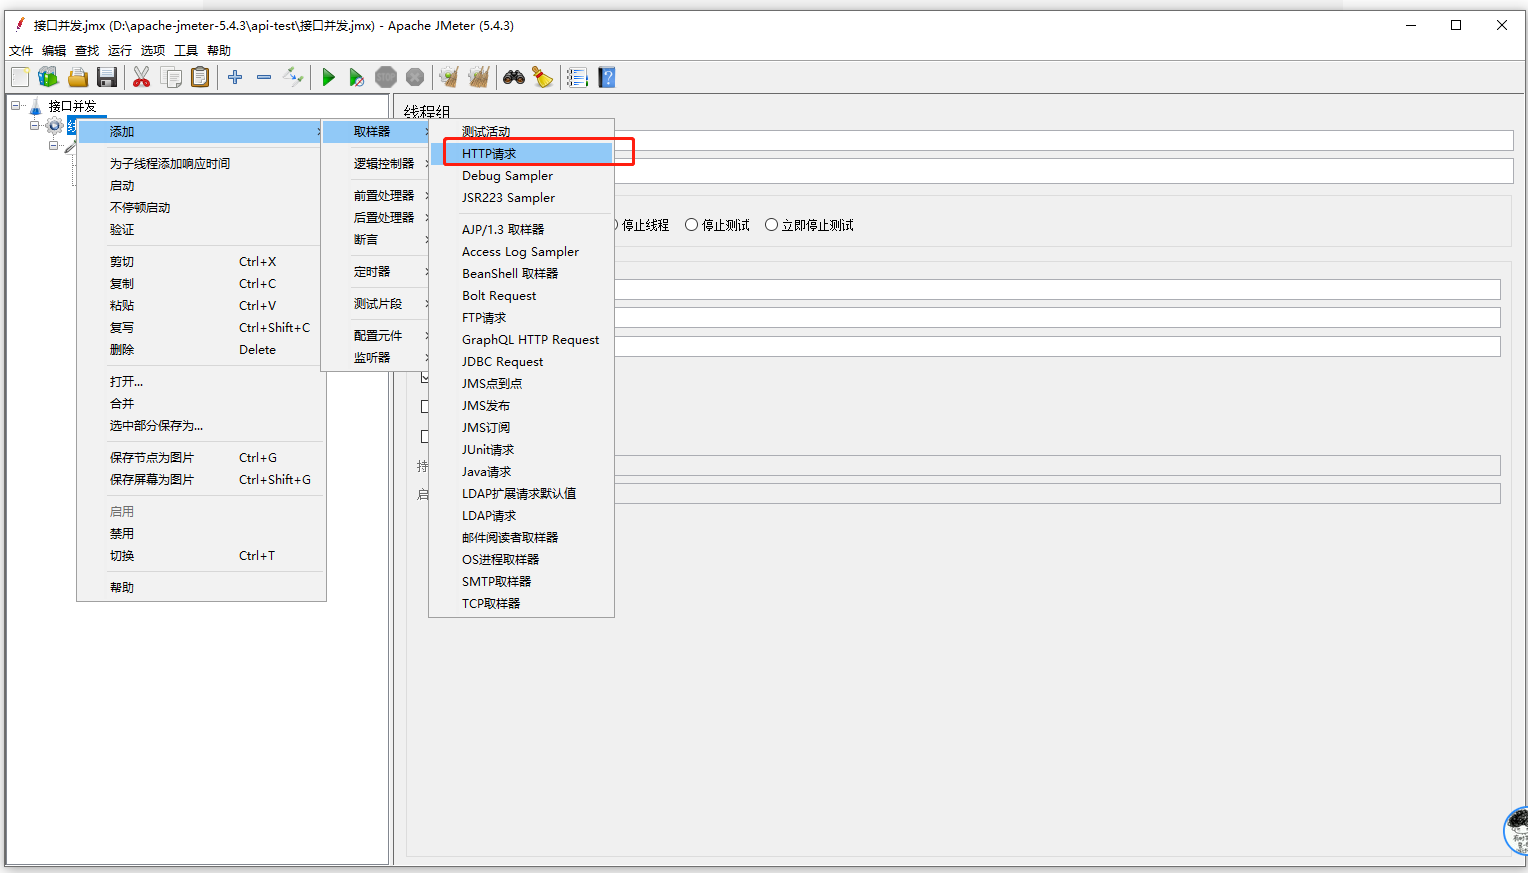The height and width of the screenshot is (873, 1528).
Task: Select 测试活动 in the sampler list
Action: point(521,131)
